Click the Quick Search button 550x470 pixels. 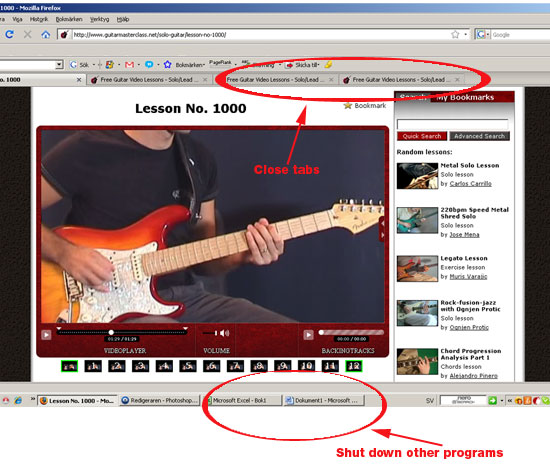click(x=422, y=136)
